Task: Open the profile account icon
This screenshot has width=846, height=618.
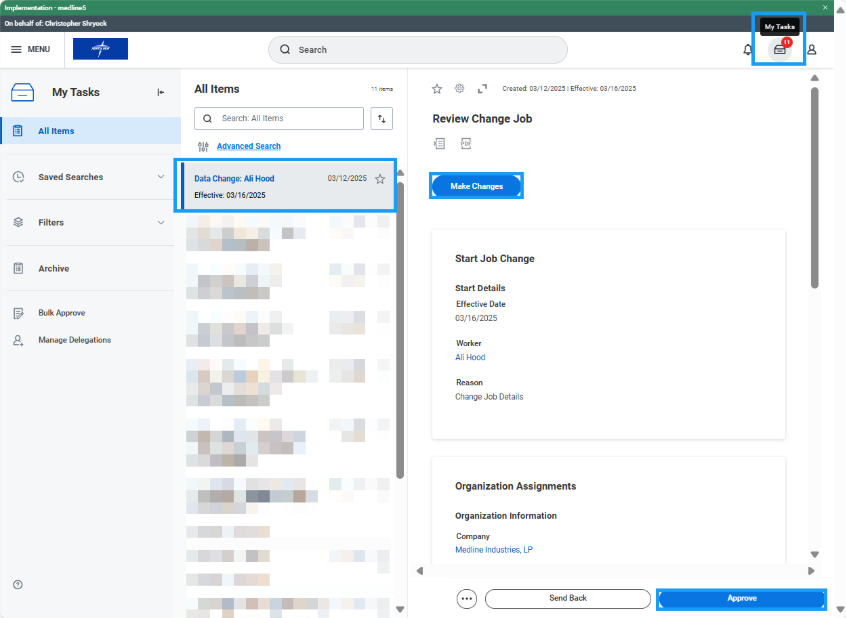Action: [811, 48]
